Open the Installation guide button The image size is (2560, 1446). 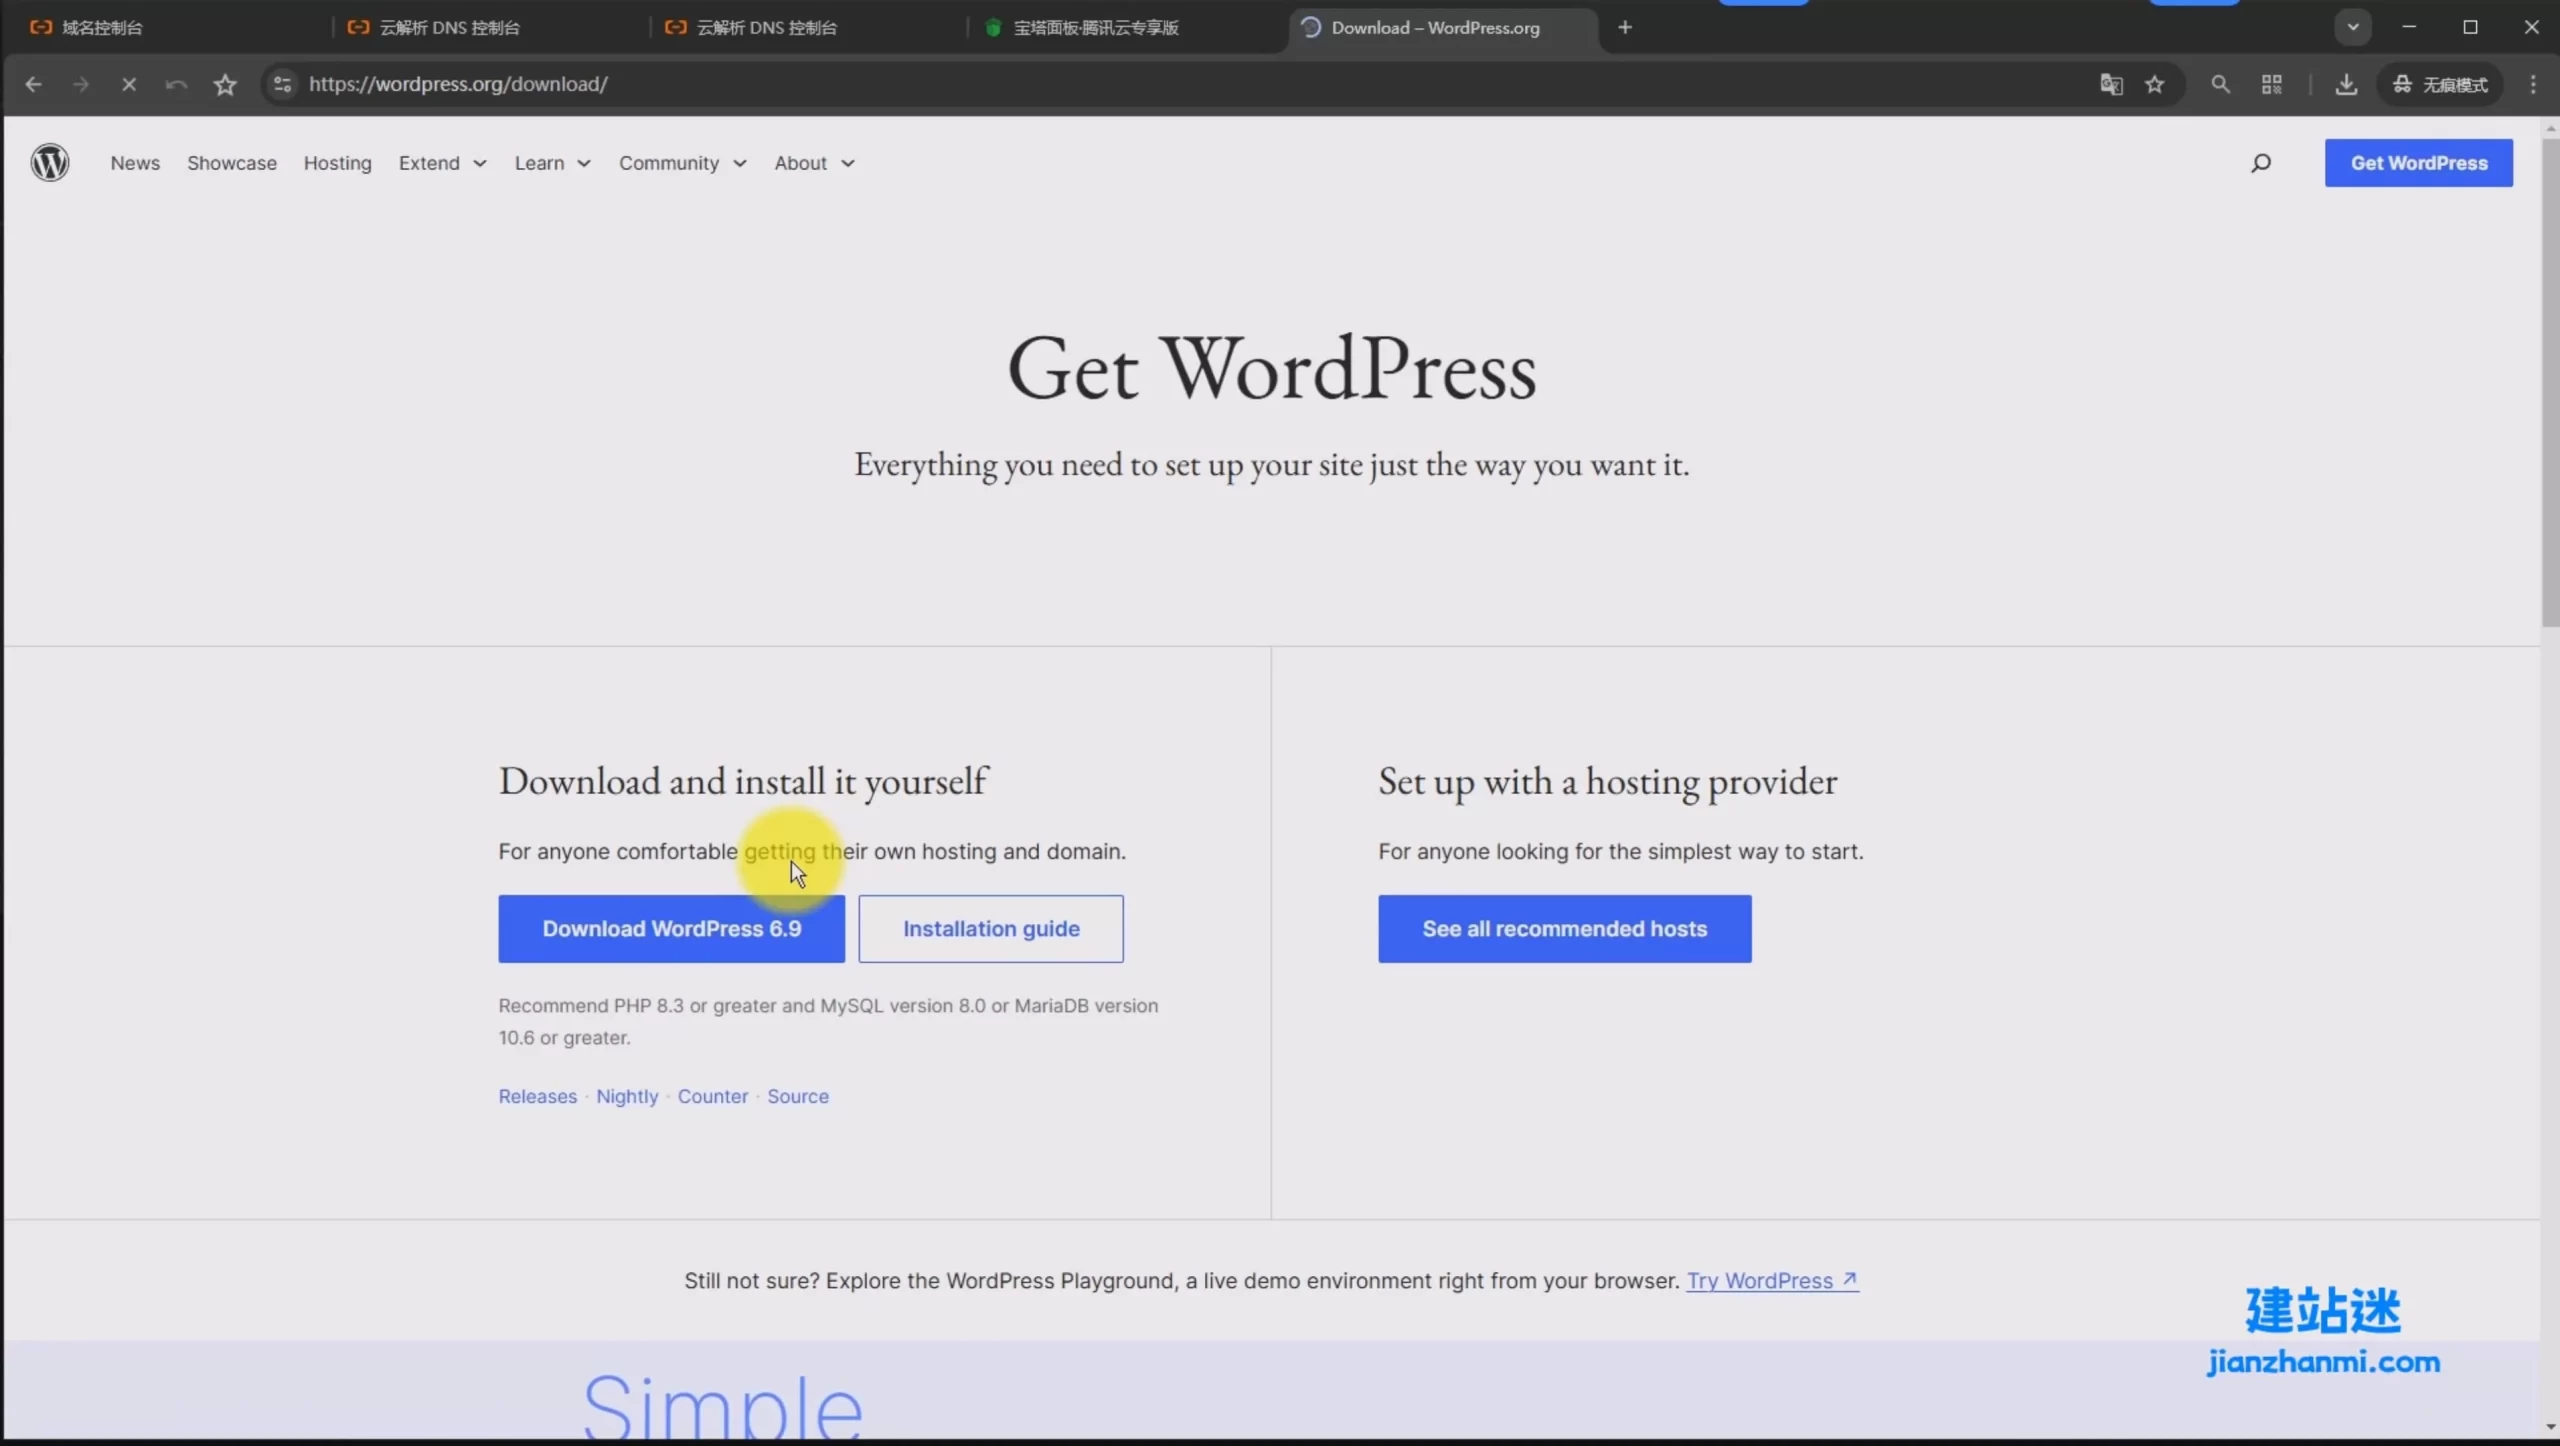click(x=990, y=929)
